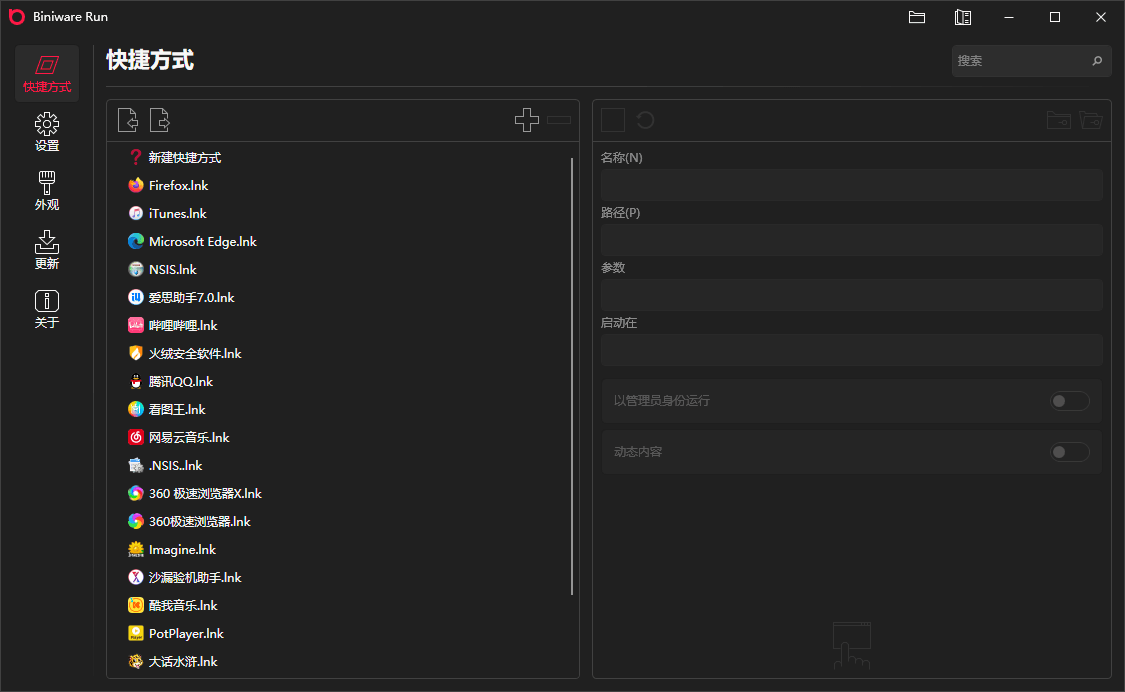The width and height of the screenshot is (1125, 692).
Task: Click the reset/refresh arrow icon
Action: pyautogui.click(x=645, y=120)
